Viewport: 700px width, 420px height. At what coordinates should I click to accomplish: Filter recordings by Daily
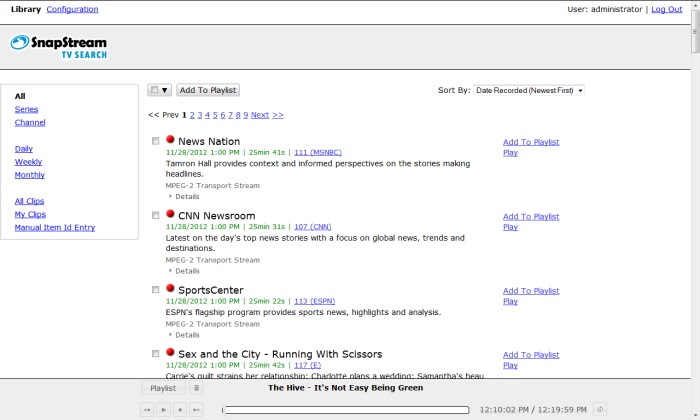tap(24, 149)
